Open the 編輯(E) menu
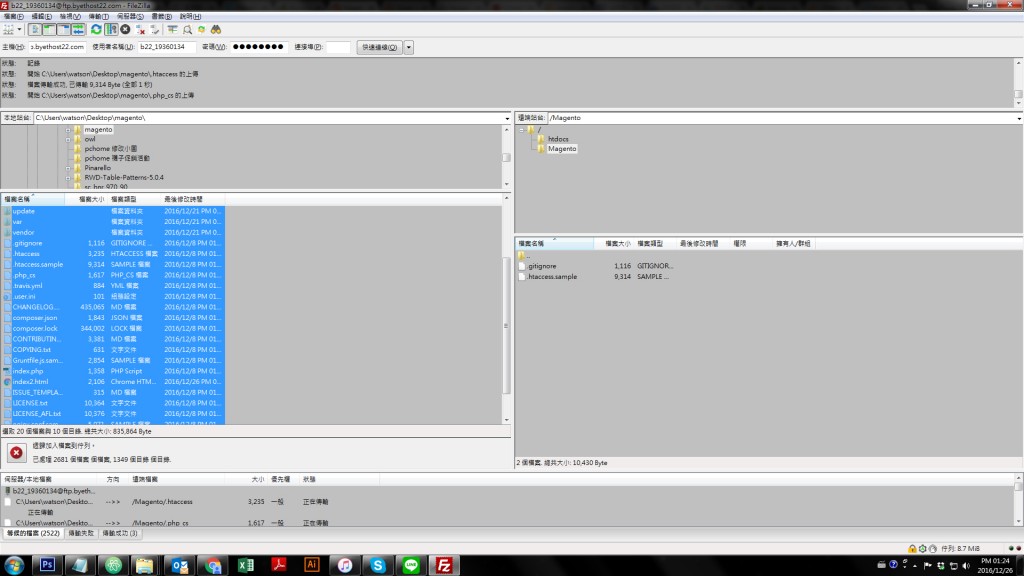Viewport: 1024px width, 576px height. (41, 16)
